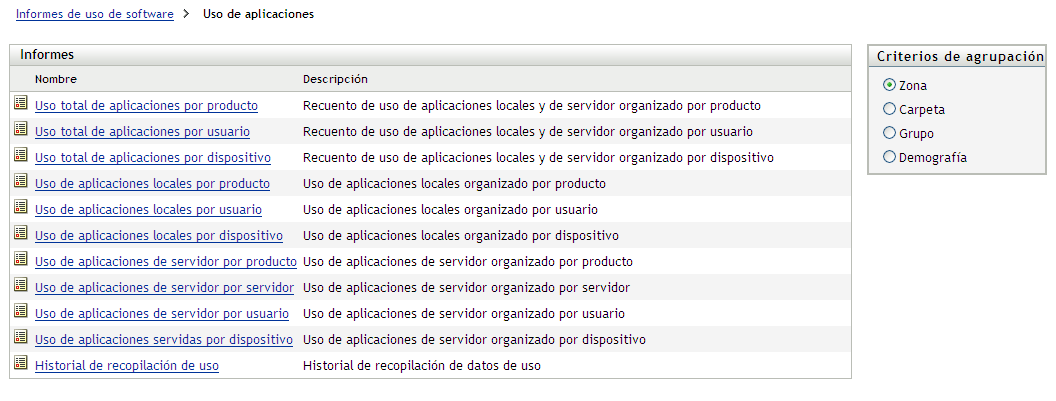
Task: Select the Zona grouping radio button
Action: coord(890,86)
